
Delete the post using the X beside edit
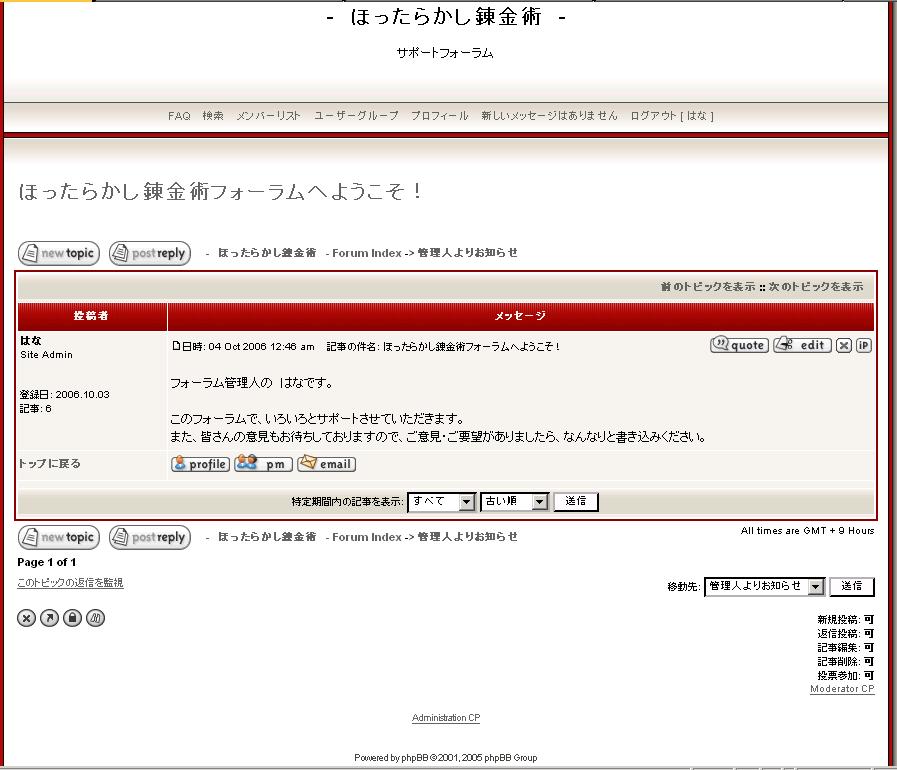point(844,345)
